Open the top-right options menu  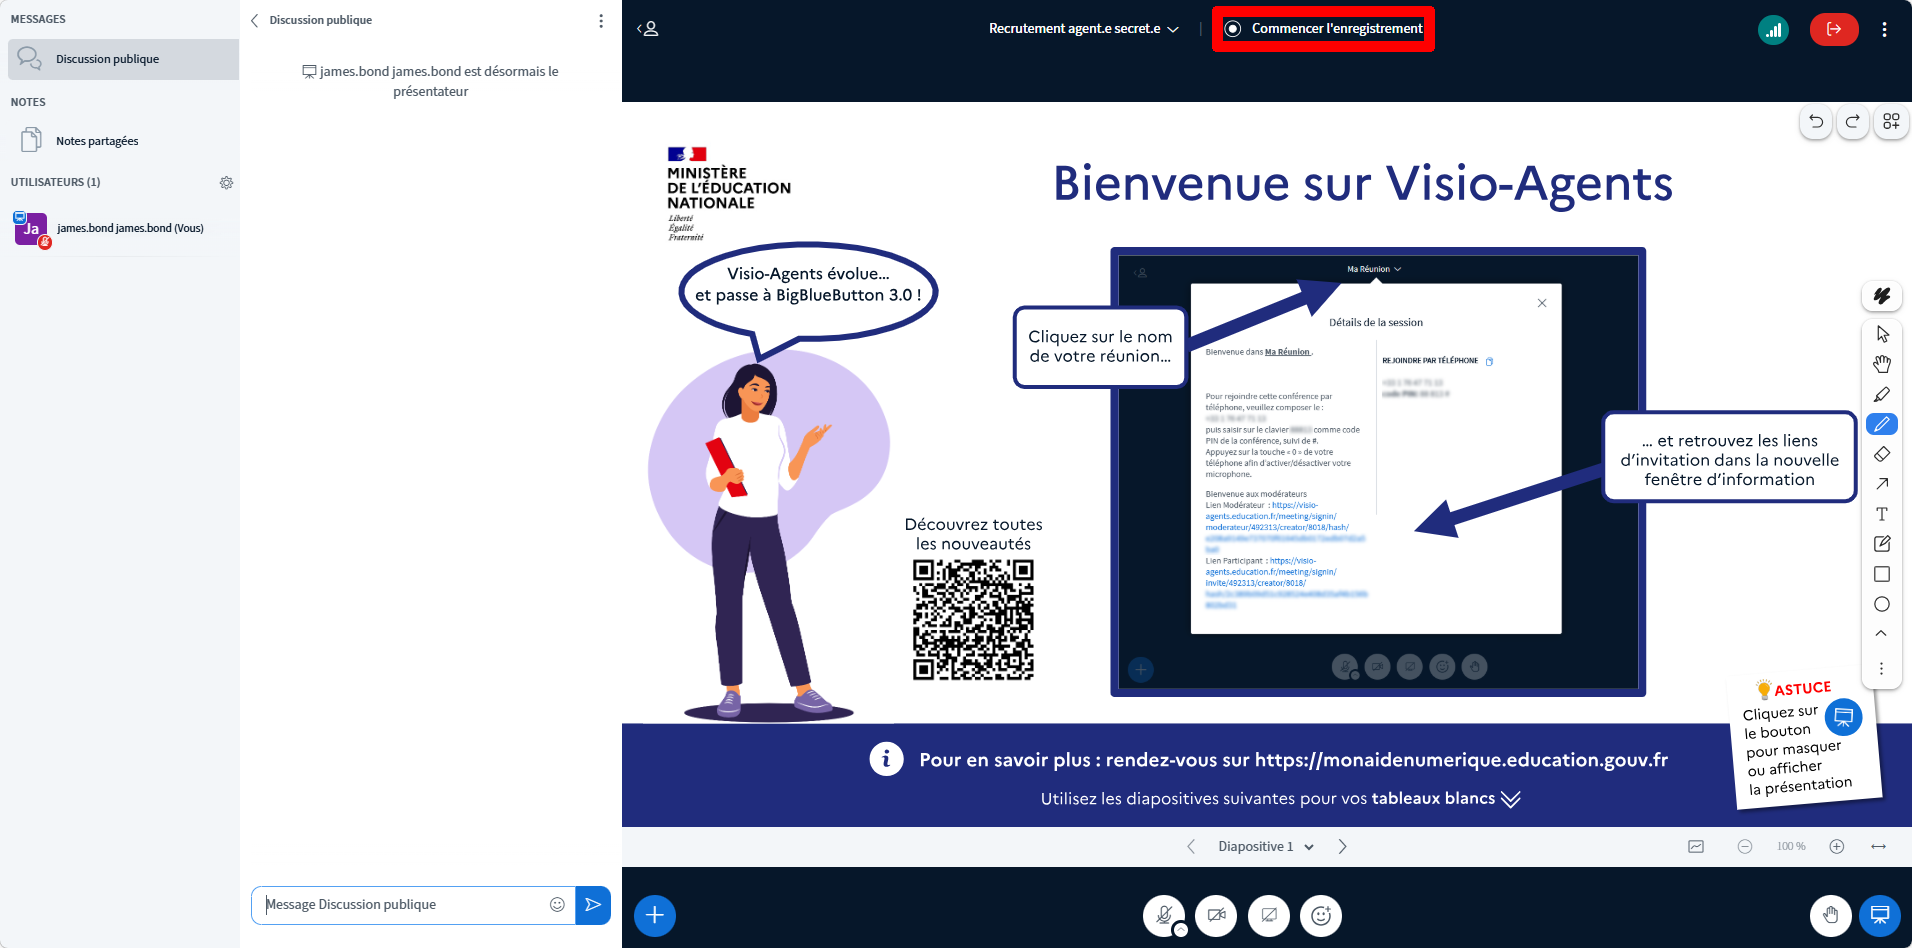tap(1884, 29)
